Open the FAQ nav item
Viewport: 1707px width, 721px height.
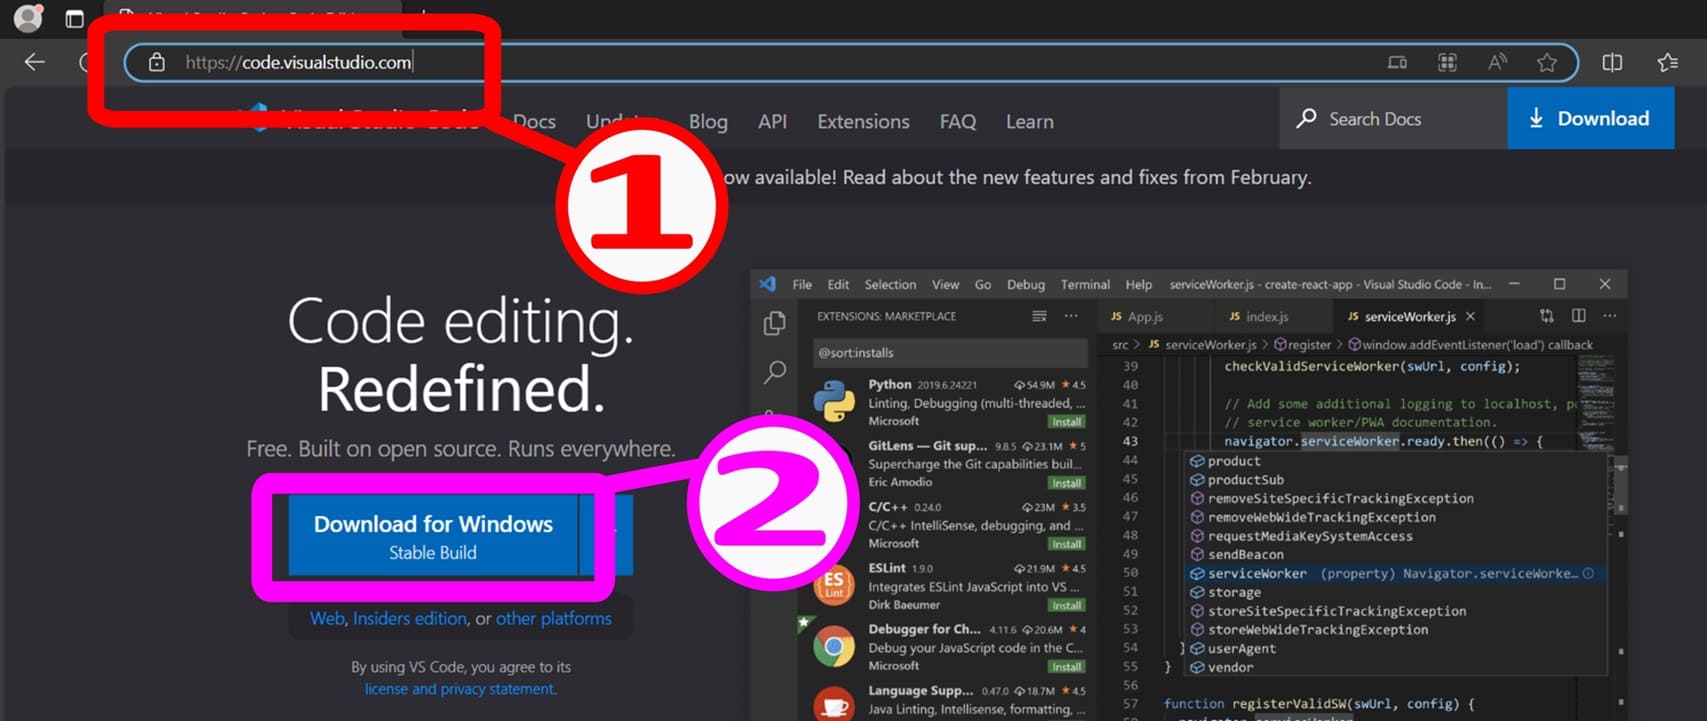[x=957, y=121]
